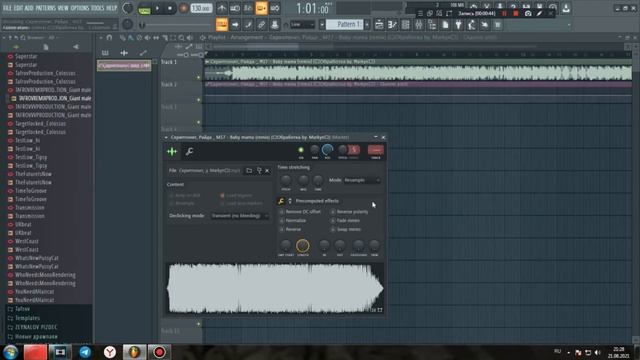This screenshot has height=360, width=640.
Task: Open Telegram from the taskbar
Action: [x=85, y=352]
